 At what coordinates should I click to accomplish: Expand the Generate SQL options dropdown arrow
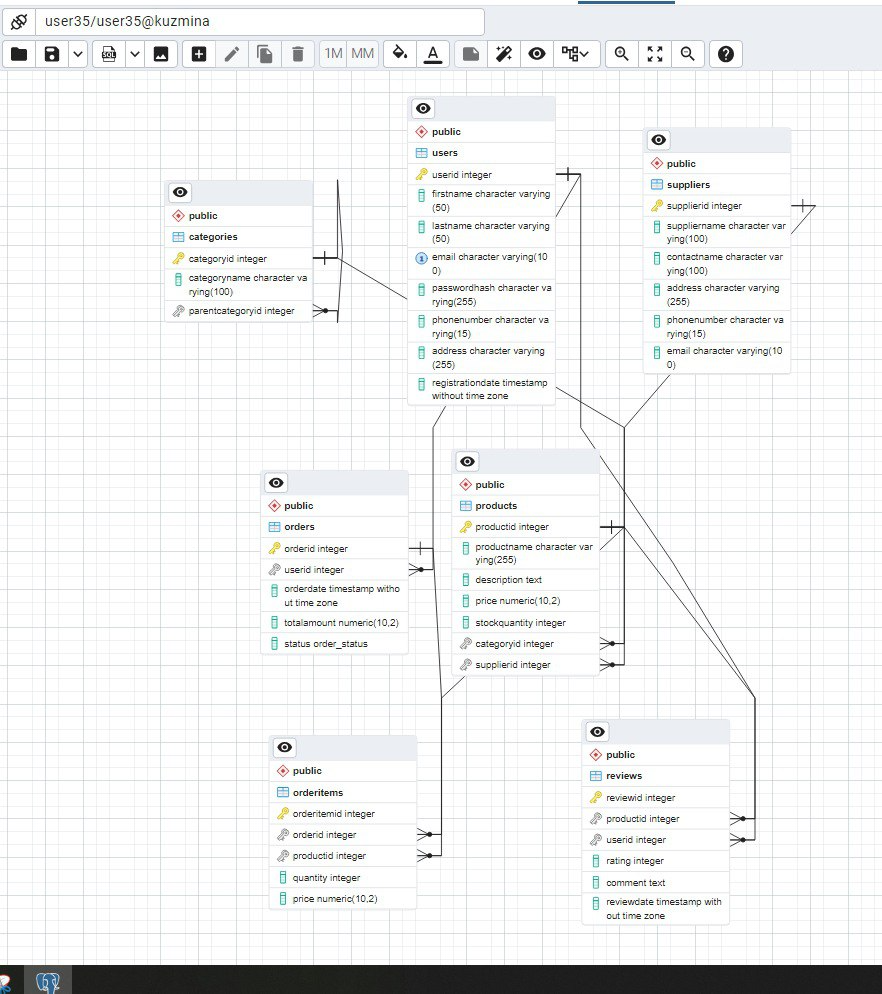134,54
